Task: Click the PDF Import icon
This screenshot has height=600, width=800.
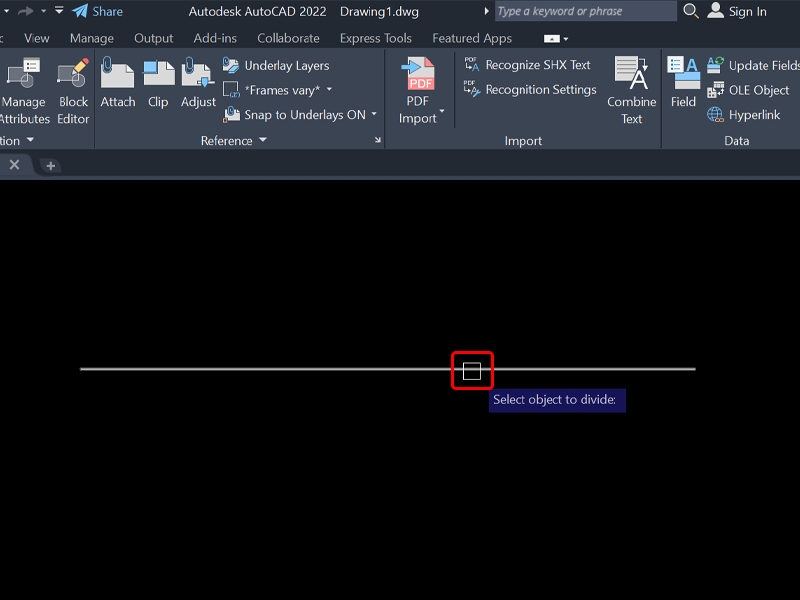Action: coord(418,74)
